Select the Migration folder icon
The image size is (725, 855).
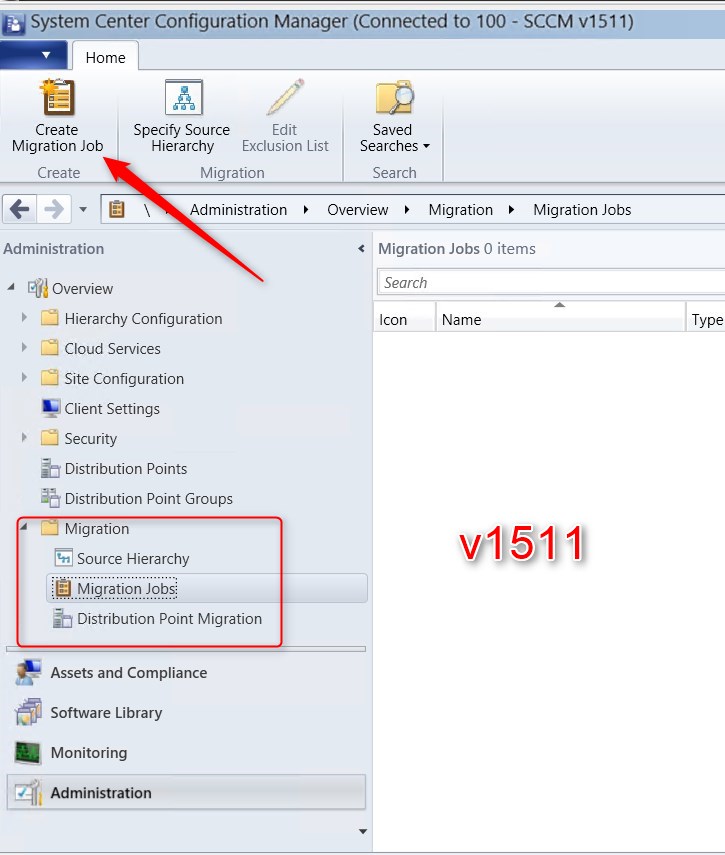pyautogui.click(x=50, y=528)
